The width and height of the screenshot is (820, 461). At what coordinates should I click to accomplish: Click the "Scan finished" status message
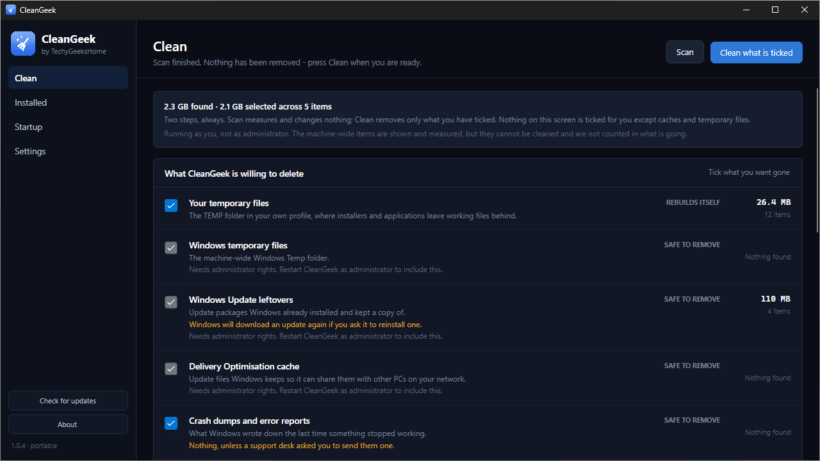click(287, 63)
